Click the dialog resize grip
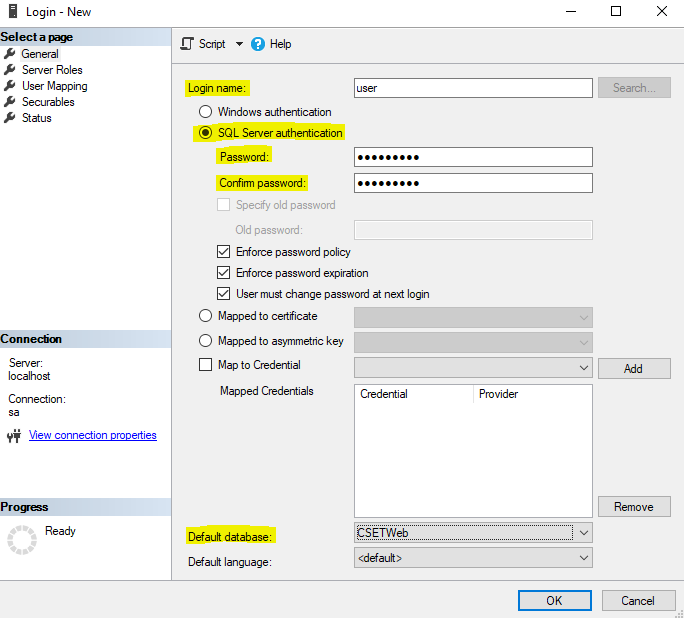The height and width of the screenshot is (618, 684). [679, 614]
